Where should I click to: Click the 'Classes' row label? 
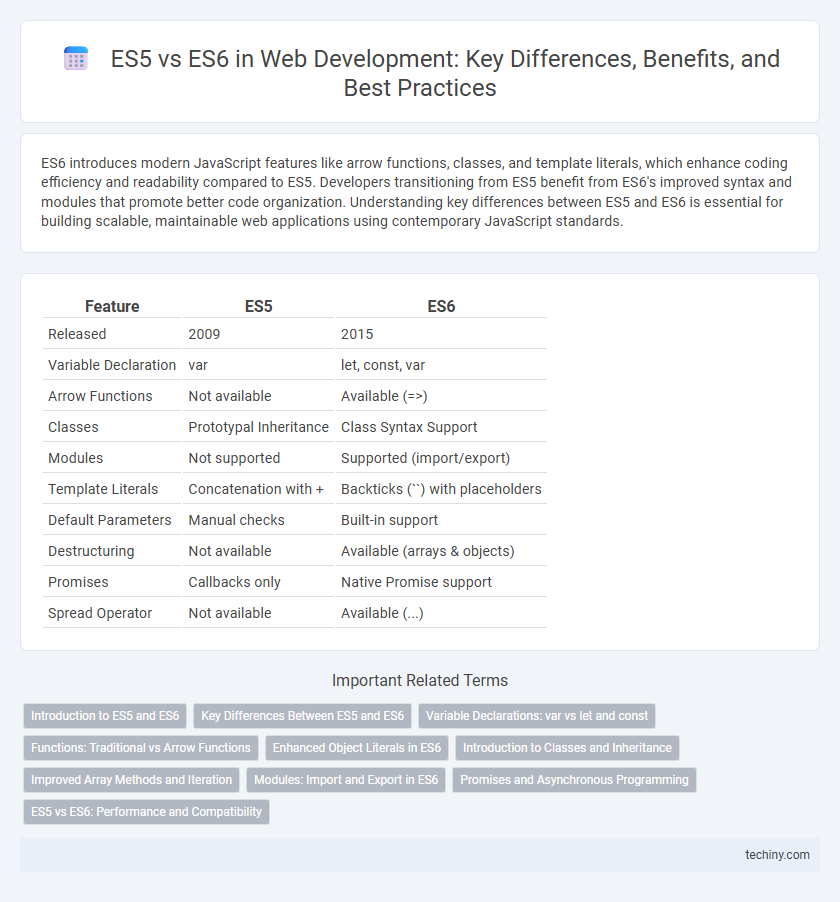(x=112, y=427)
